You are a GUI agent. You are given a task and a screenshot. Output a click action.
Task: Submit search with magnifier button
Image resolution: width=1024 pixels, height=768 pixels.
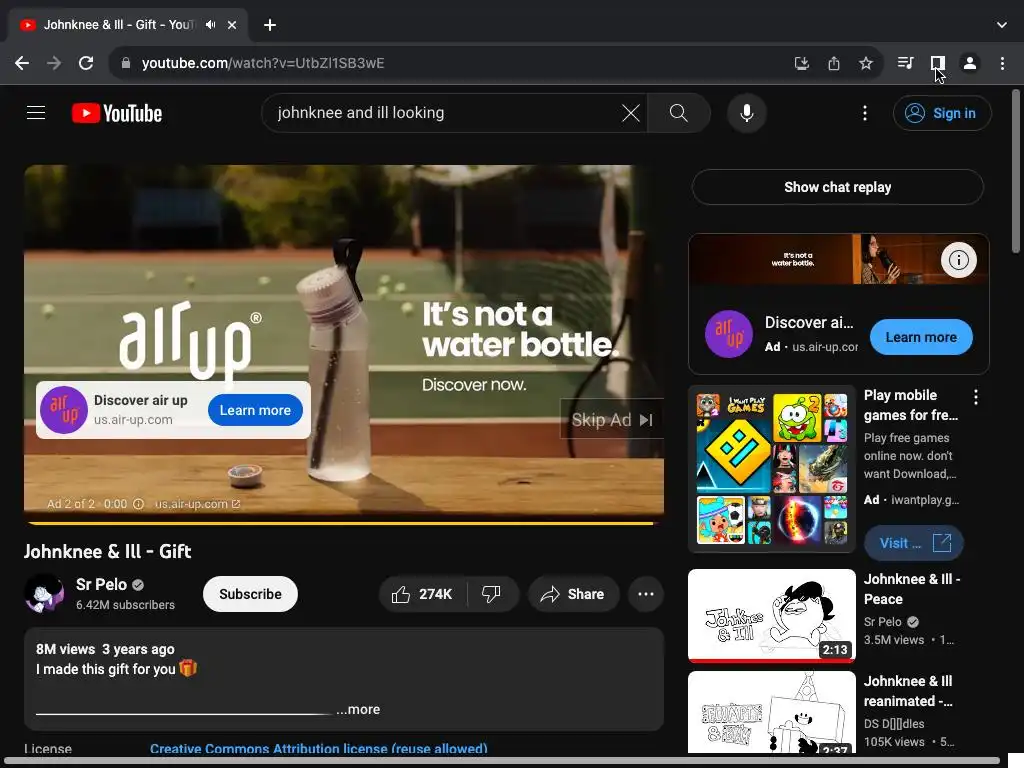[679, 113]
